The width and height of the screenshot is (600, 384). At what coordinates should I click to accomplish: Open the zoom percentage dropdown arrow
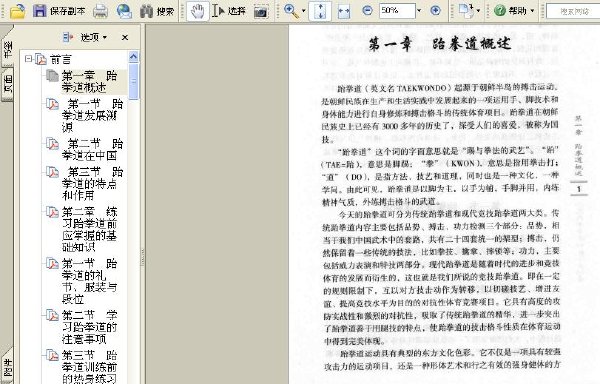(x=419, y=11)
